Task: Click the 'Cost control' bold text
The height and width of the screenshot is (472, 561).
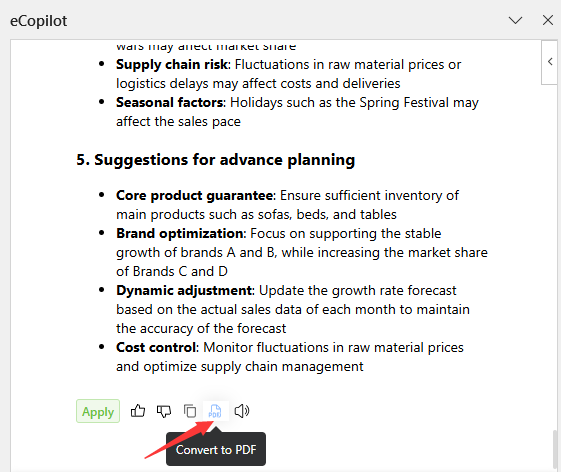Action: (x=156, y=347)
